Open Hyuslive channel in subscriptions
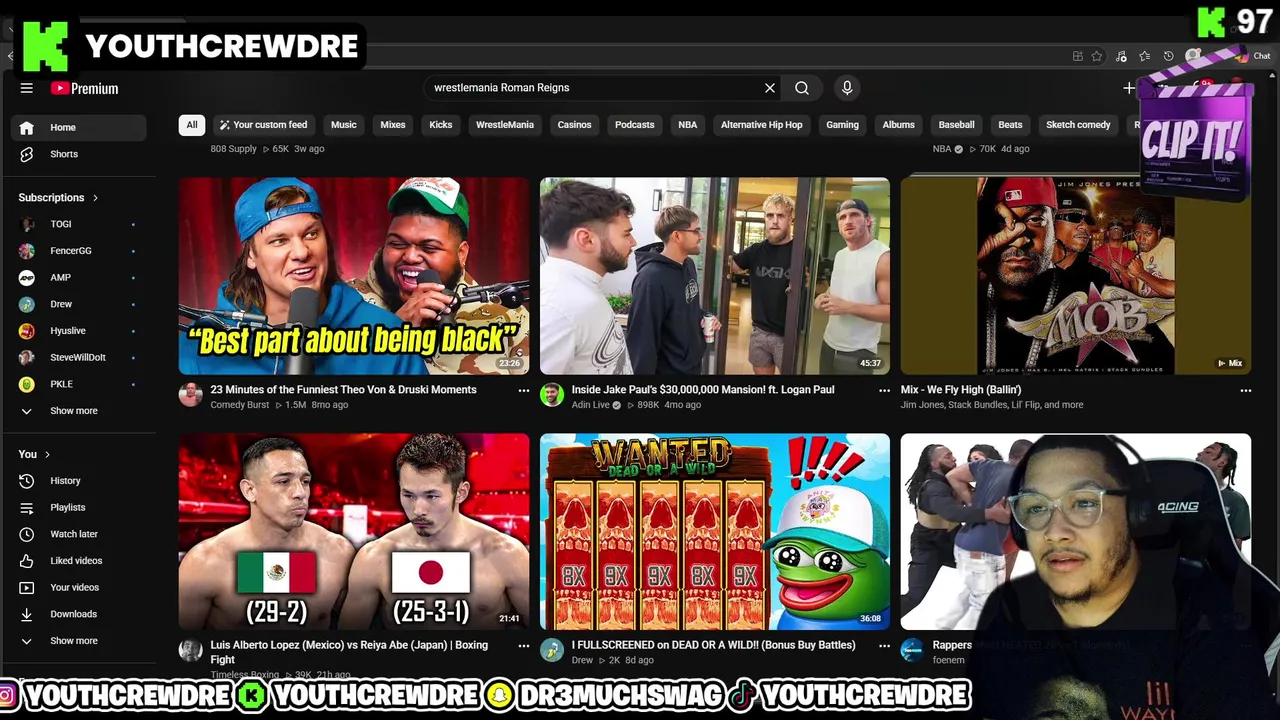The image size is (1280, 720). coord(79,331)
